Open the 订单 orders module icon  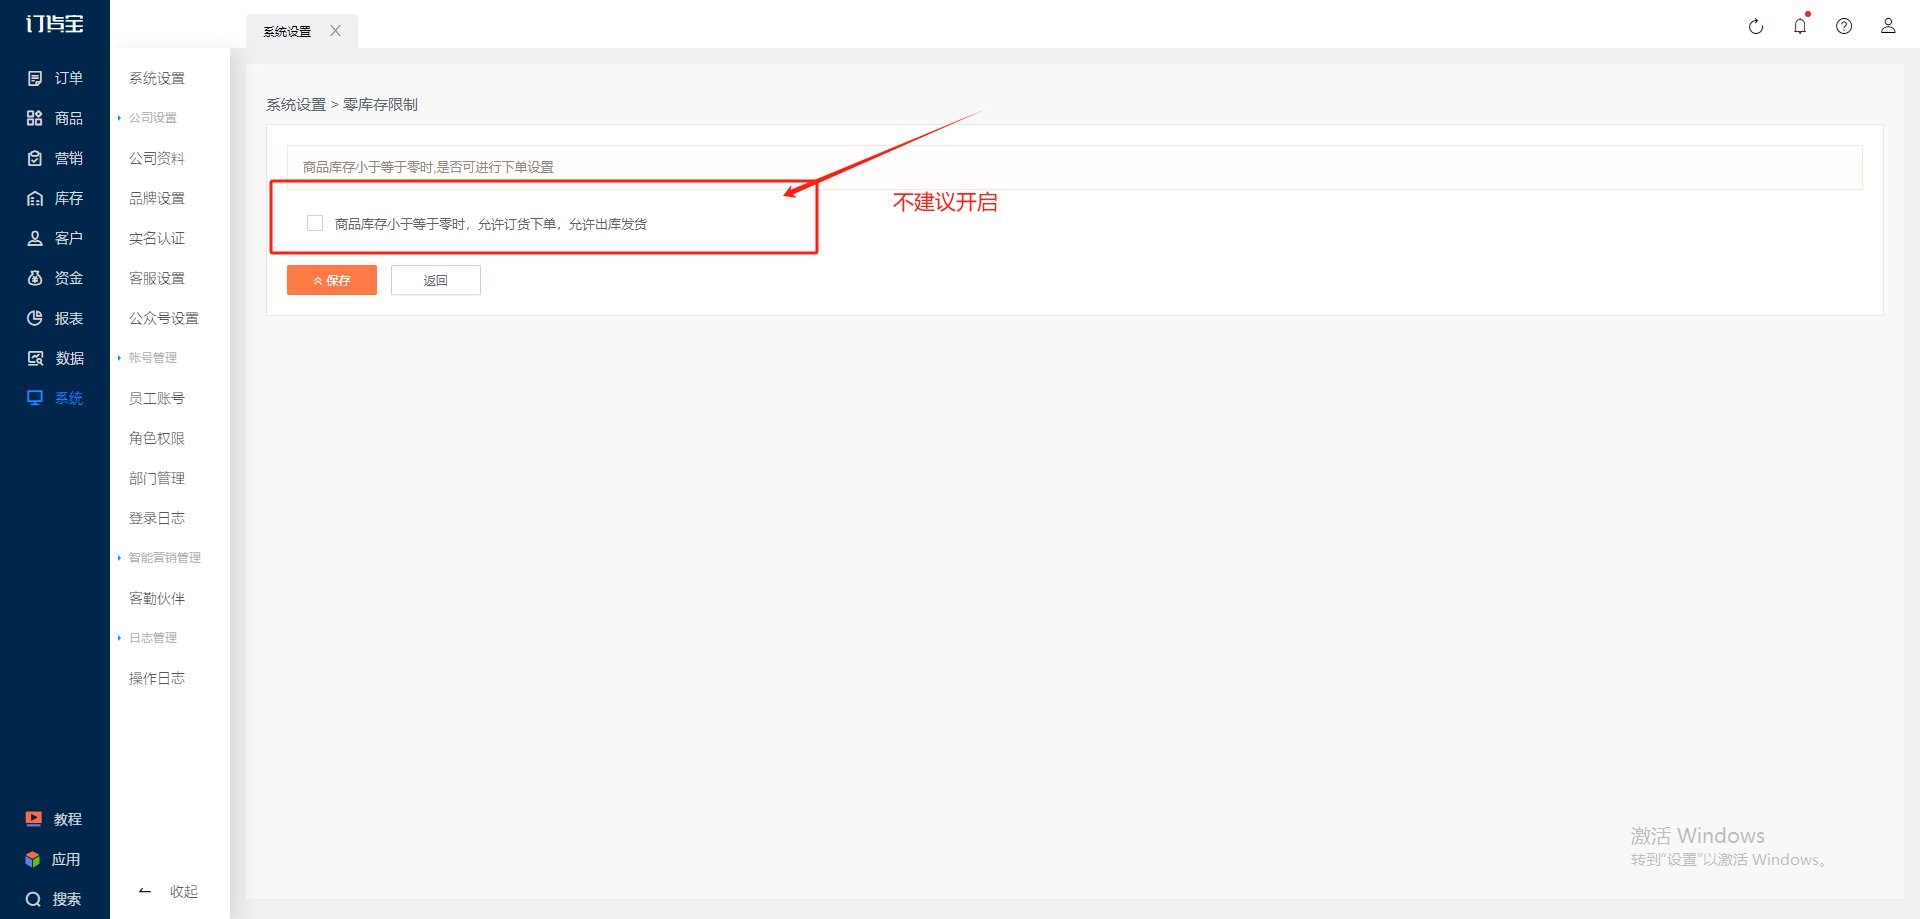tap(35, 78)
